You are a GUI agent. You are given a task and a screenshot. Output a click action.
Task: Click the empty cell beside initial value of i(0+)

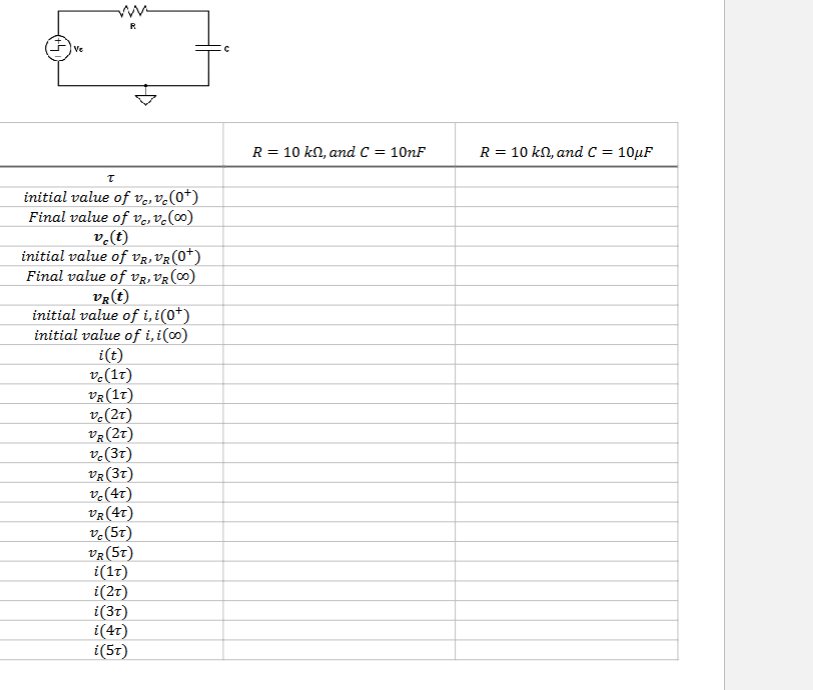338,313
